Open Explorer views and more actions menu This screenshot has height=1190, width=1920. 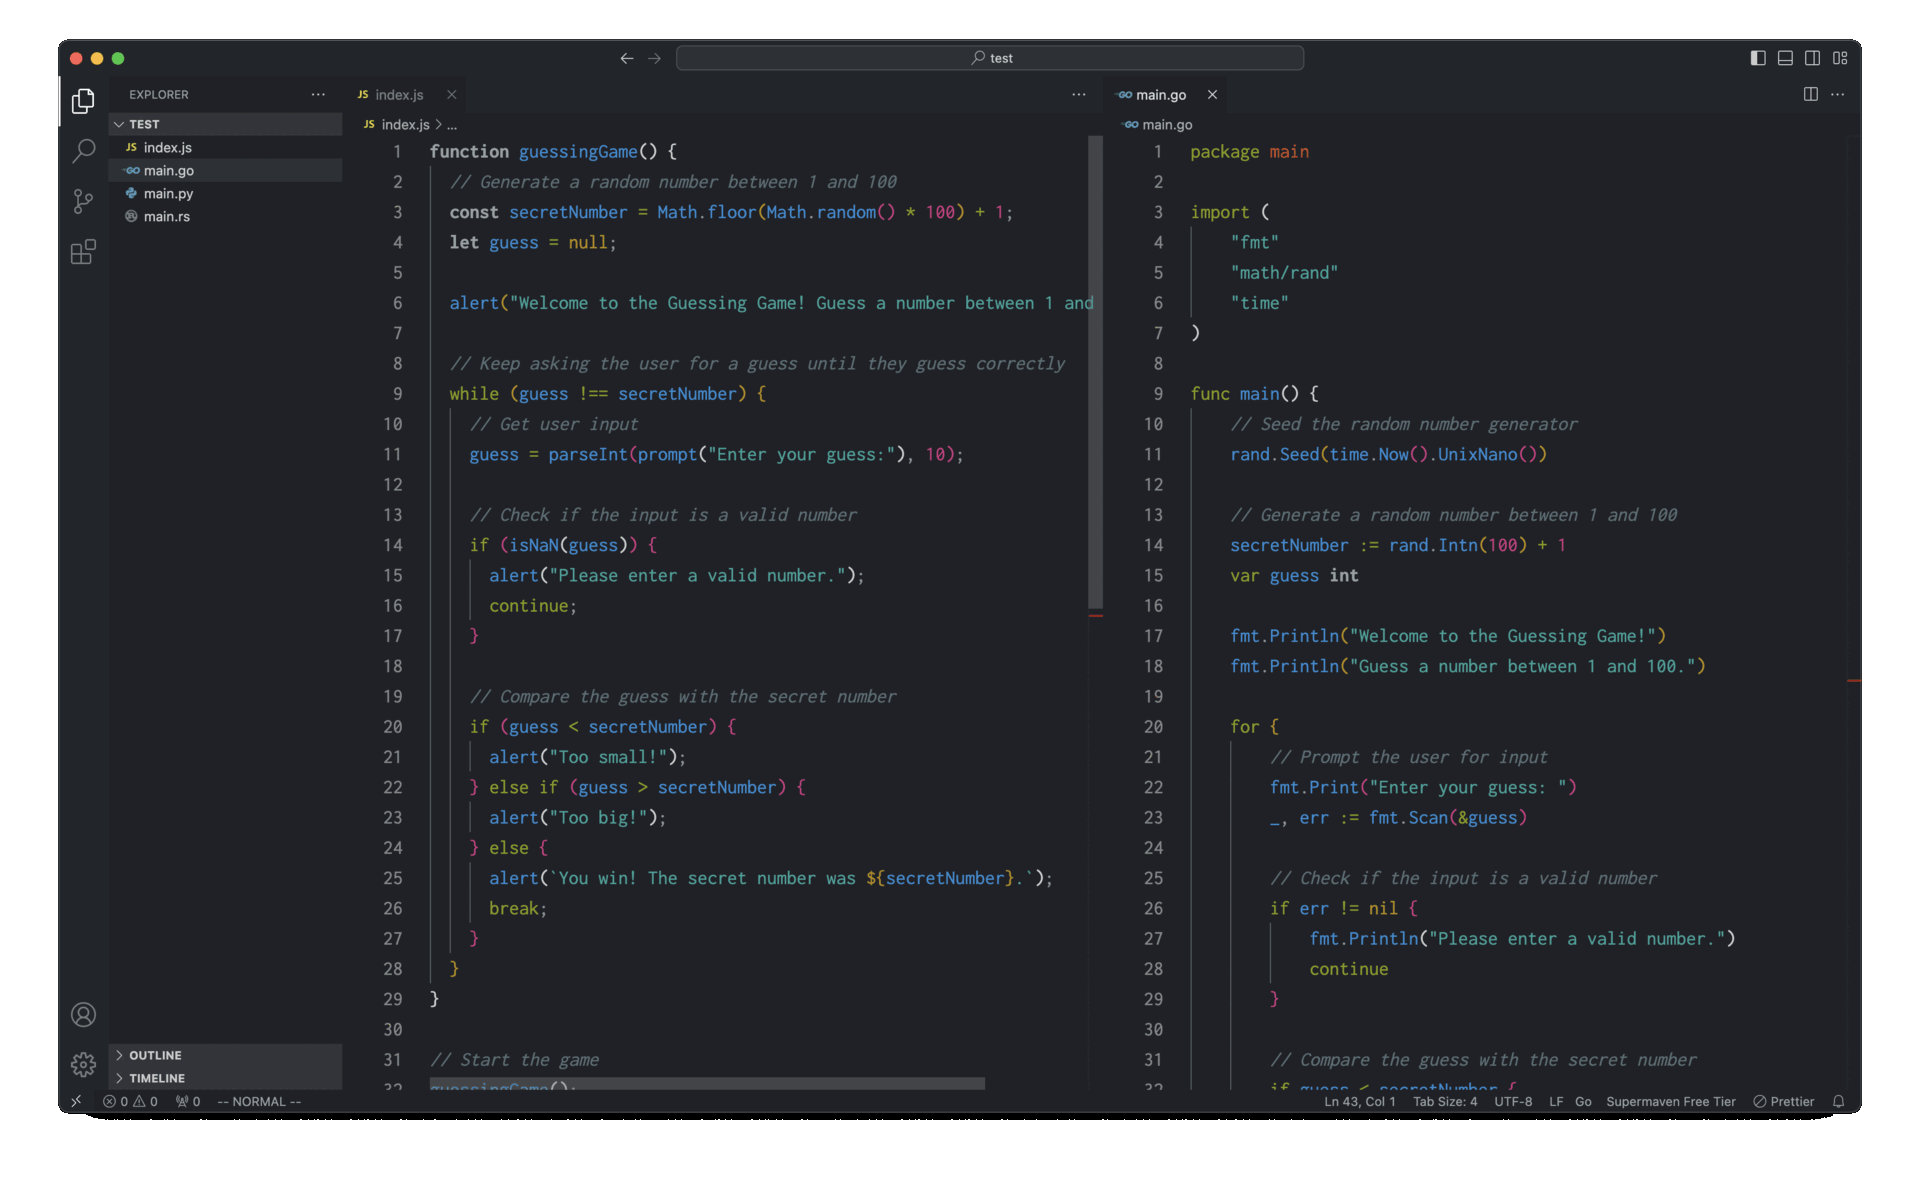318,94
